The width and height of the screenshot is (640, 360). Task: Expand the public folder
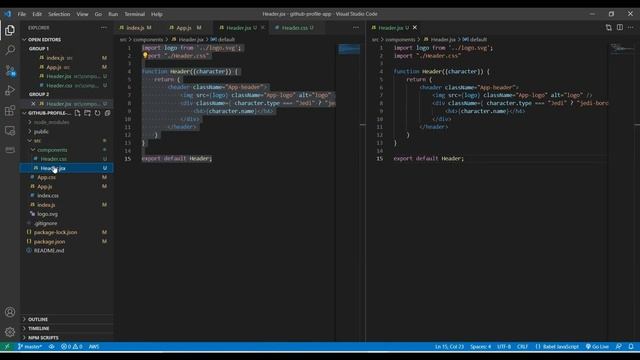point(41,131)
